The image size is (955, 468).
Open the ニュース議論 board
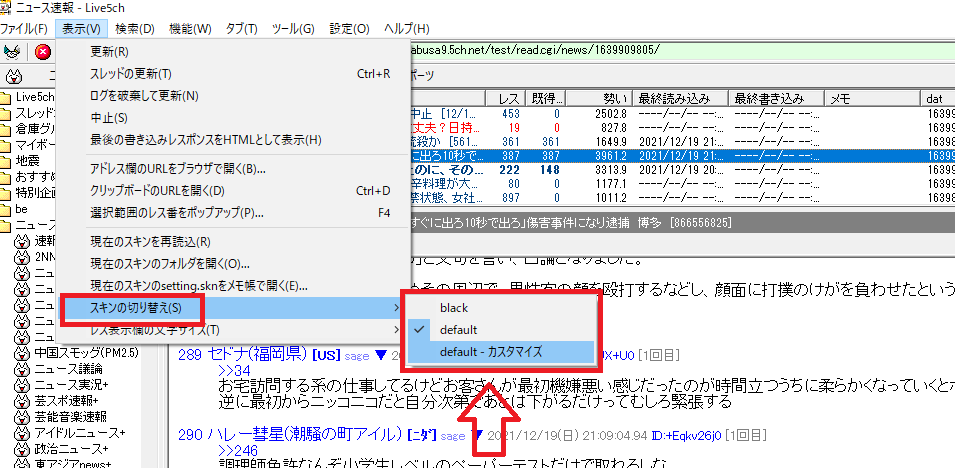68,369
